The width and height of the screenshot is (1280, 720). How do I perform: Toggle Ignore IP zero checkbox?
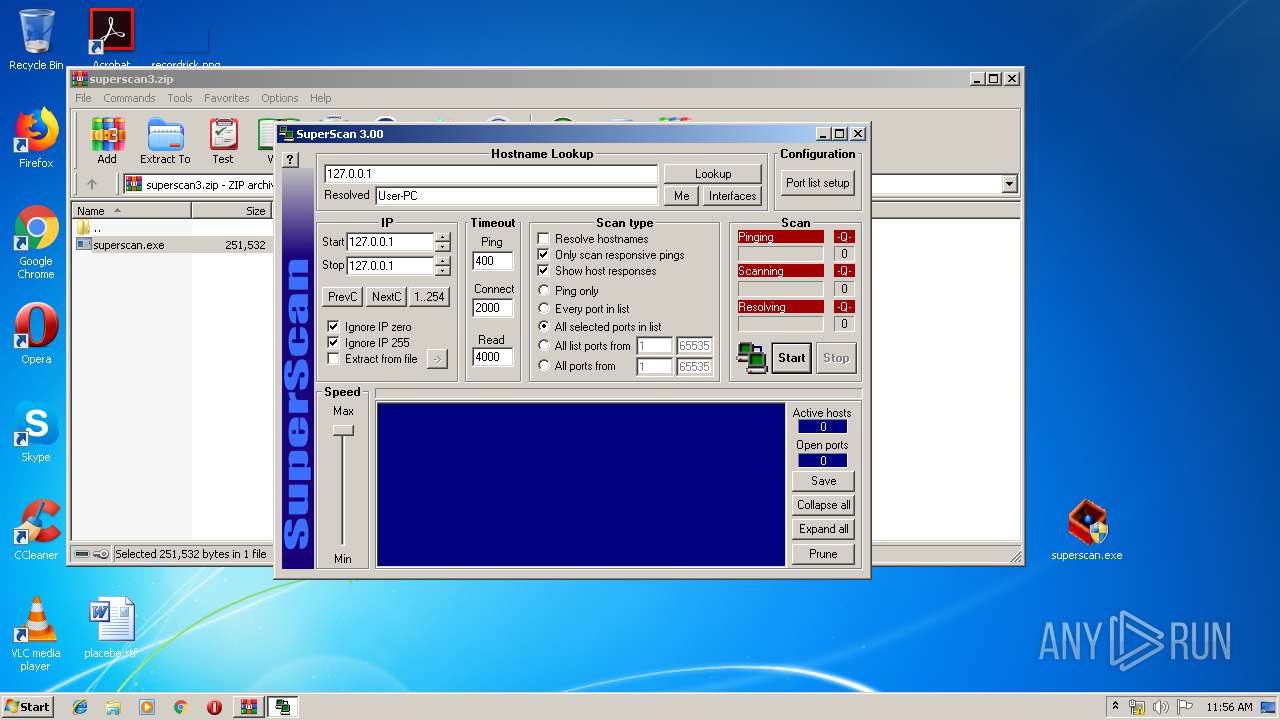334,327
